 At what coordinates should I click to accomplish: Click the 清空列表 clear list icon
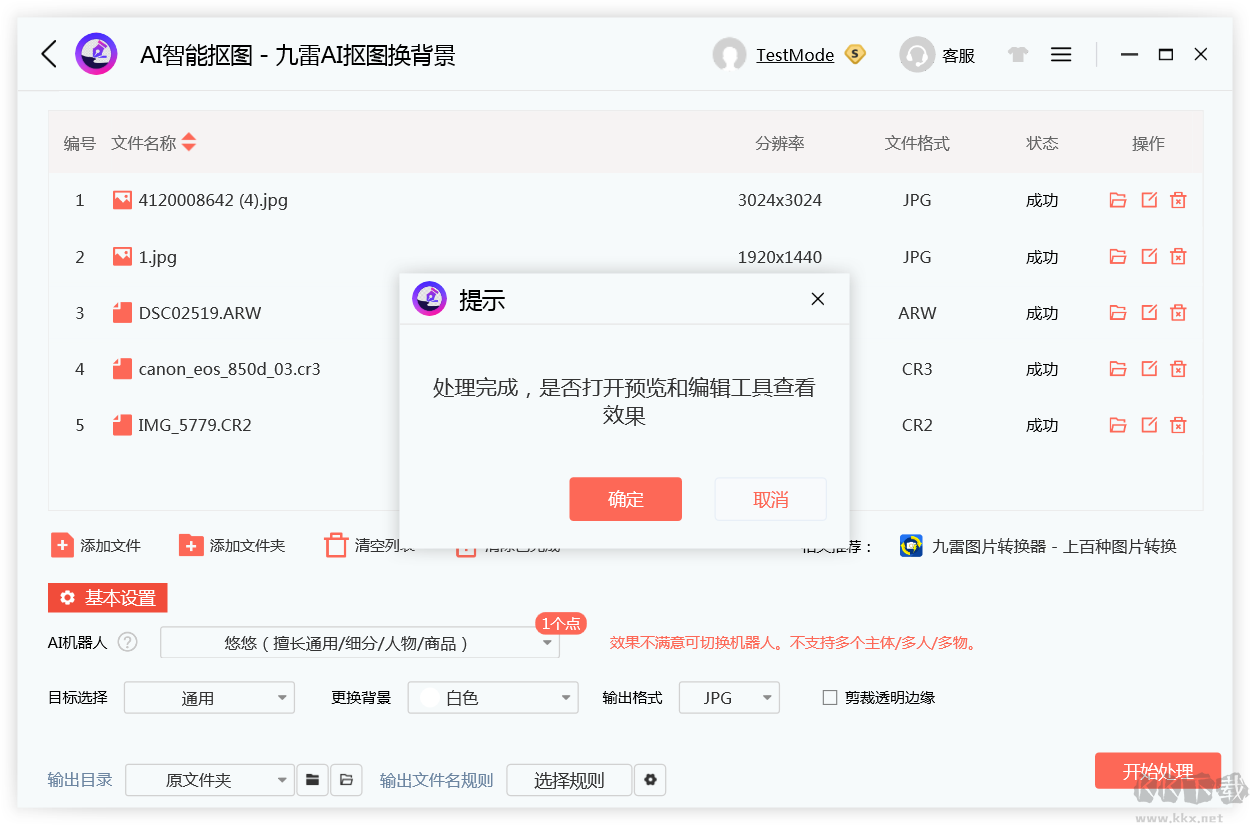click(x=337, y=545)
